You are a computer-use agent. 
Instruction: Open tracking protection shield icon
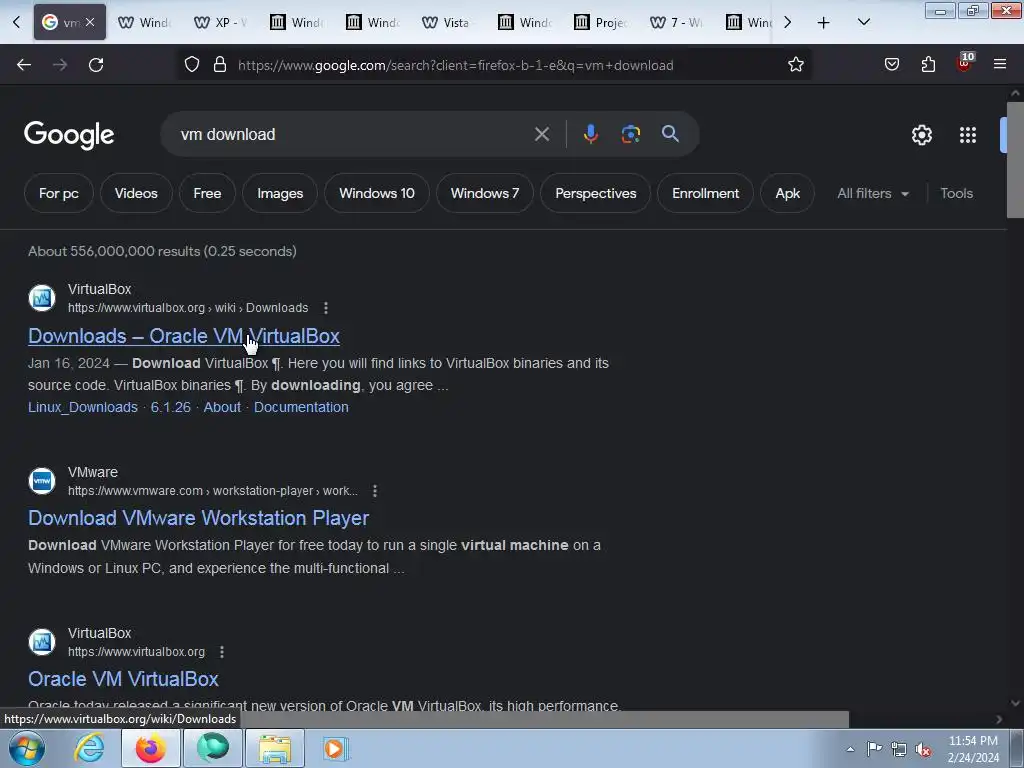191,65
